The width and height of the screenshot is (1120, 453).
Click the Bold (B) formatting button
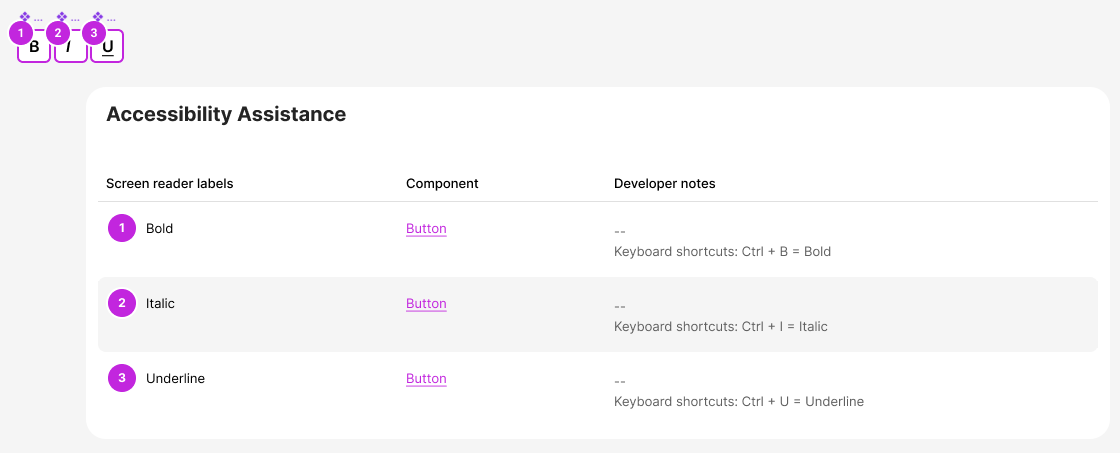38,50
